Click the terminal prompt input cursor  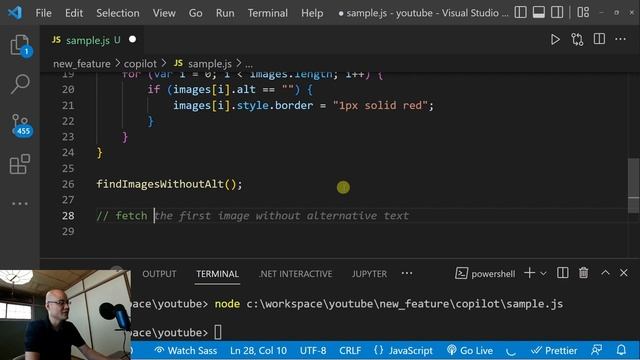tap(218, 332)
